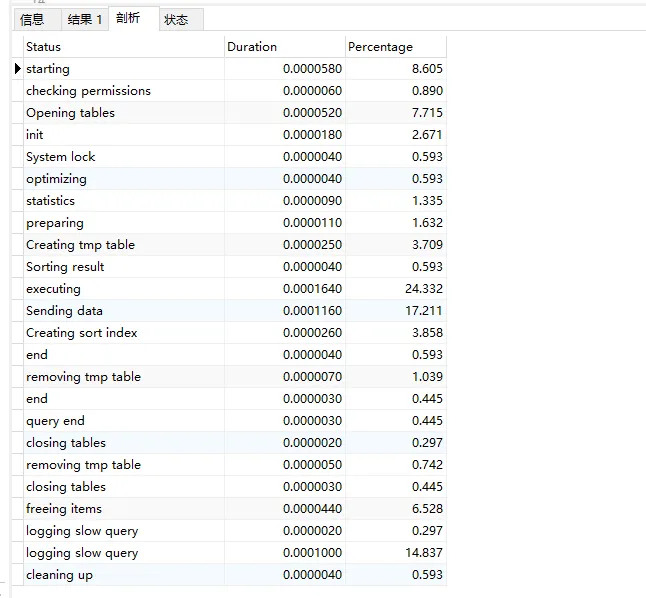Click the percentage value 17.211
The image size is (646, 598).
point(424,311)
